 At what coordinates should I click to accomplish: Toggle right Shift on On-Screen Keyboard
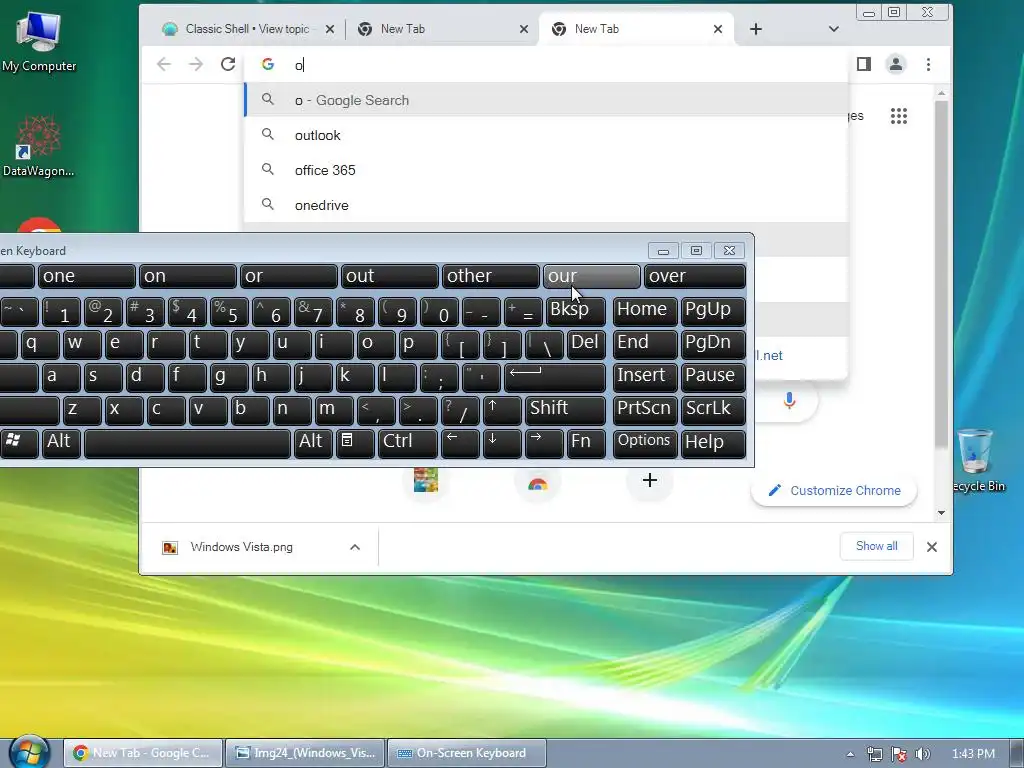(565, 409)
